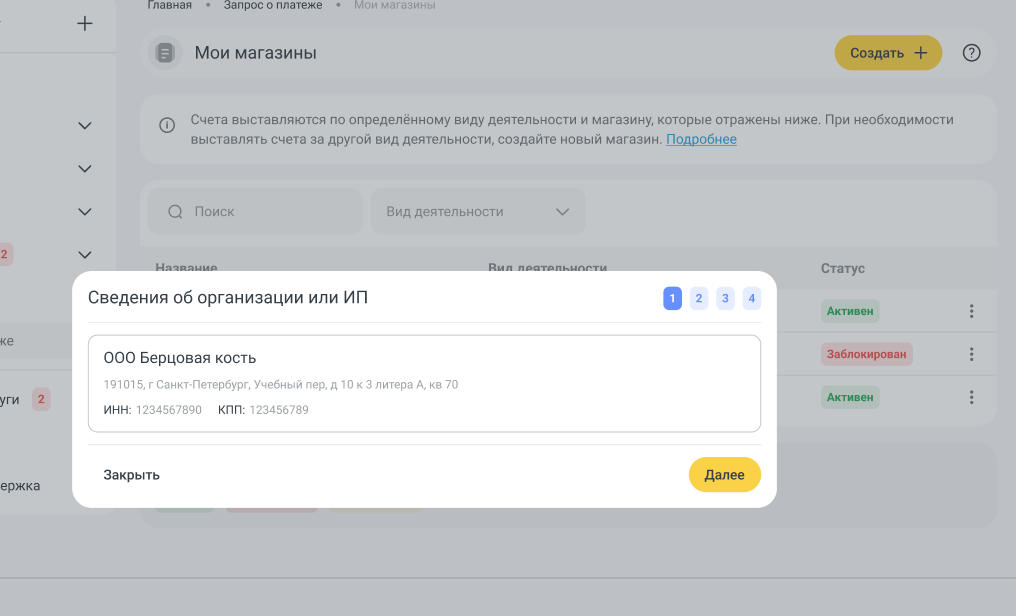Click the info icon in the notice banner
The width and height of the screenshot is (1016, 616).
pos(168,125)
